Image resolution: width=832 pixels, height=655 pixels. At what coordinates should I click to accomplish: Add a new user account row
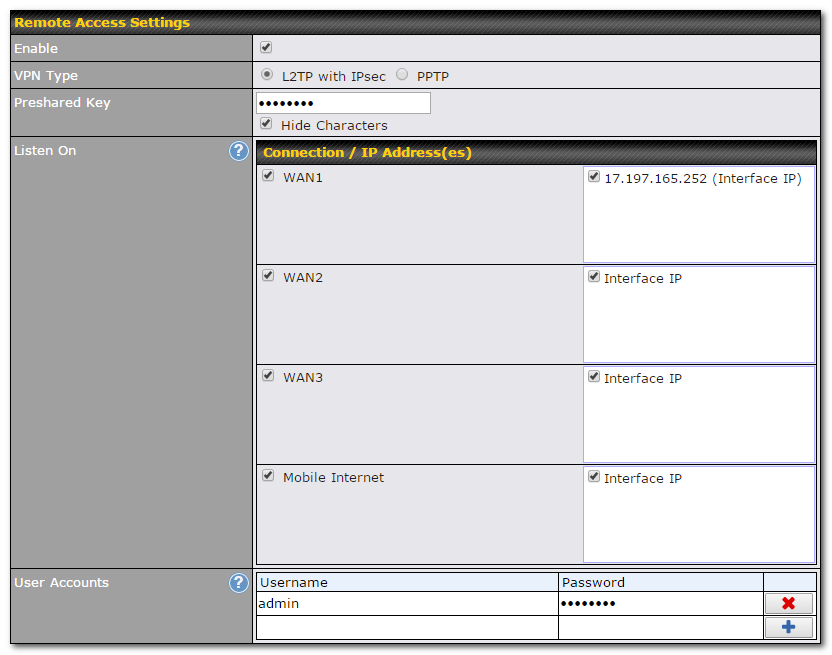click(789, 627)
